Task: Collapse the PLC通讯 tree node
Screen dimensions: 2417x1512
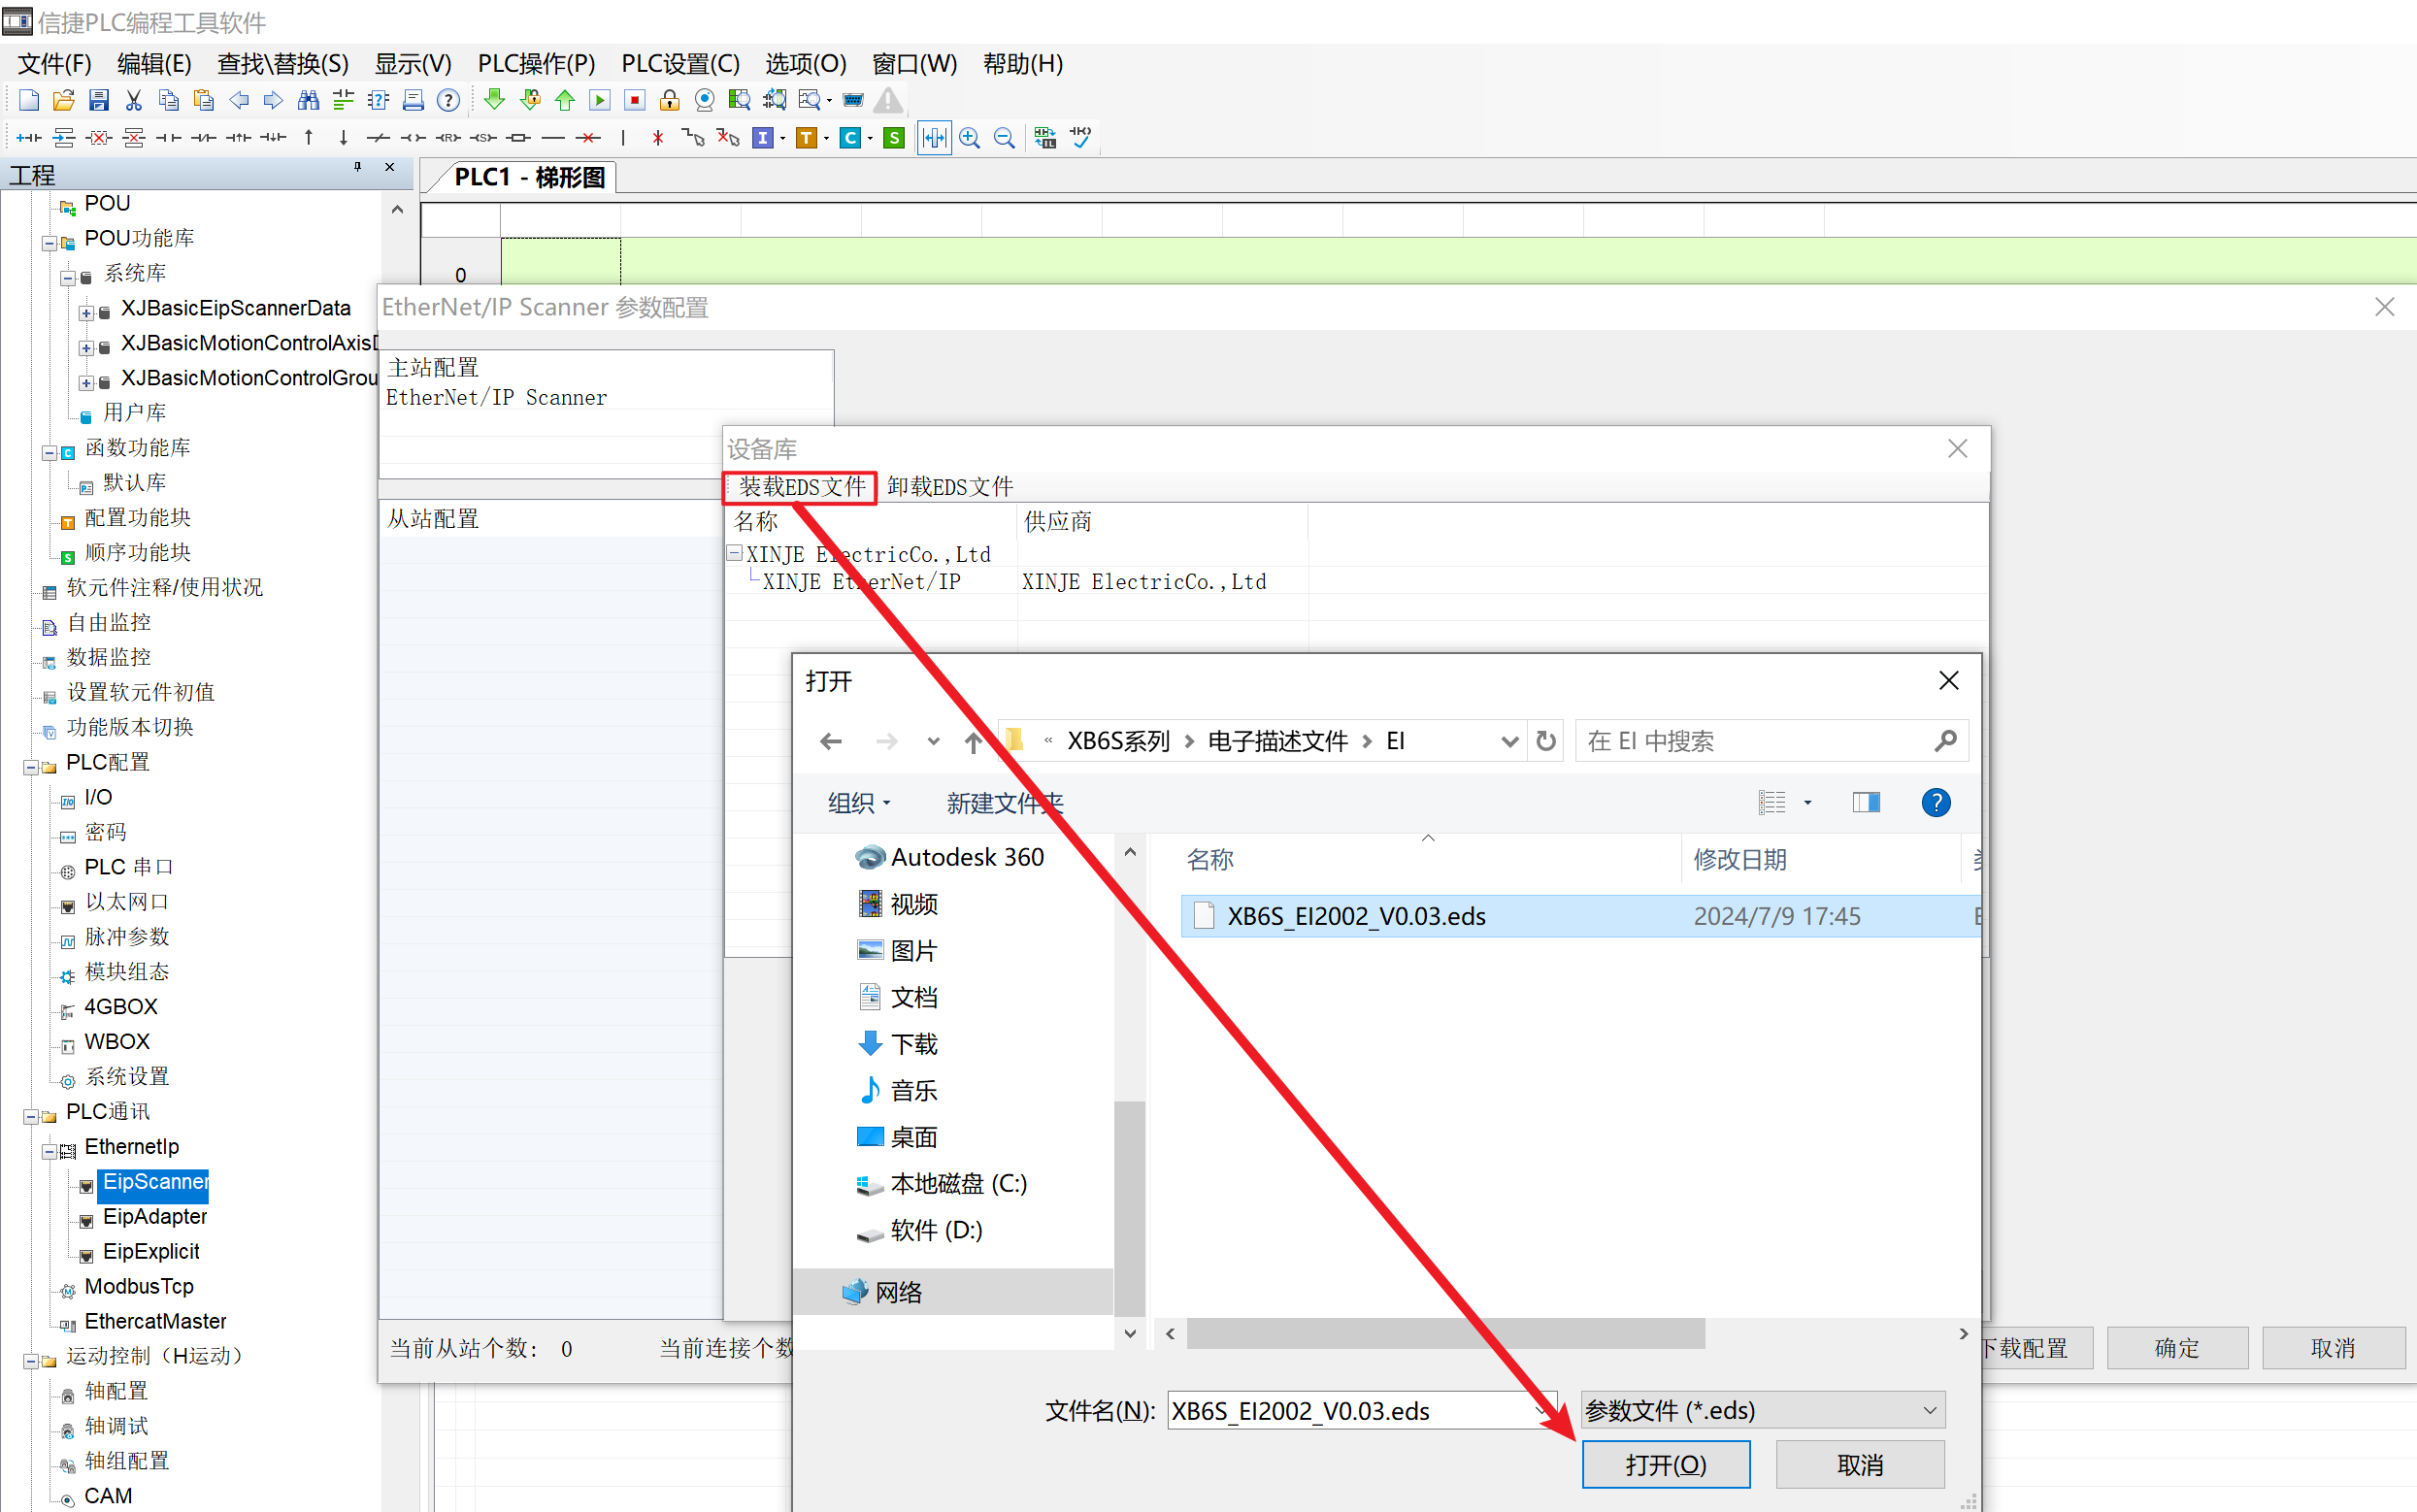Action: tap(31, 1116)
